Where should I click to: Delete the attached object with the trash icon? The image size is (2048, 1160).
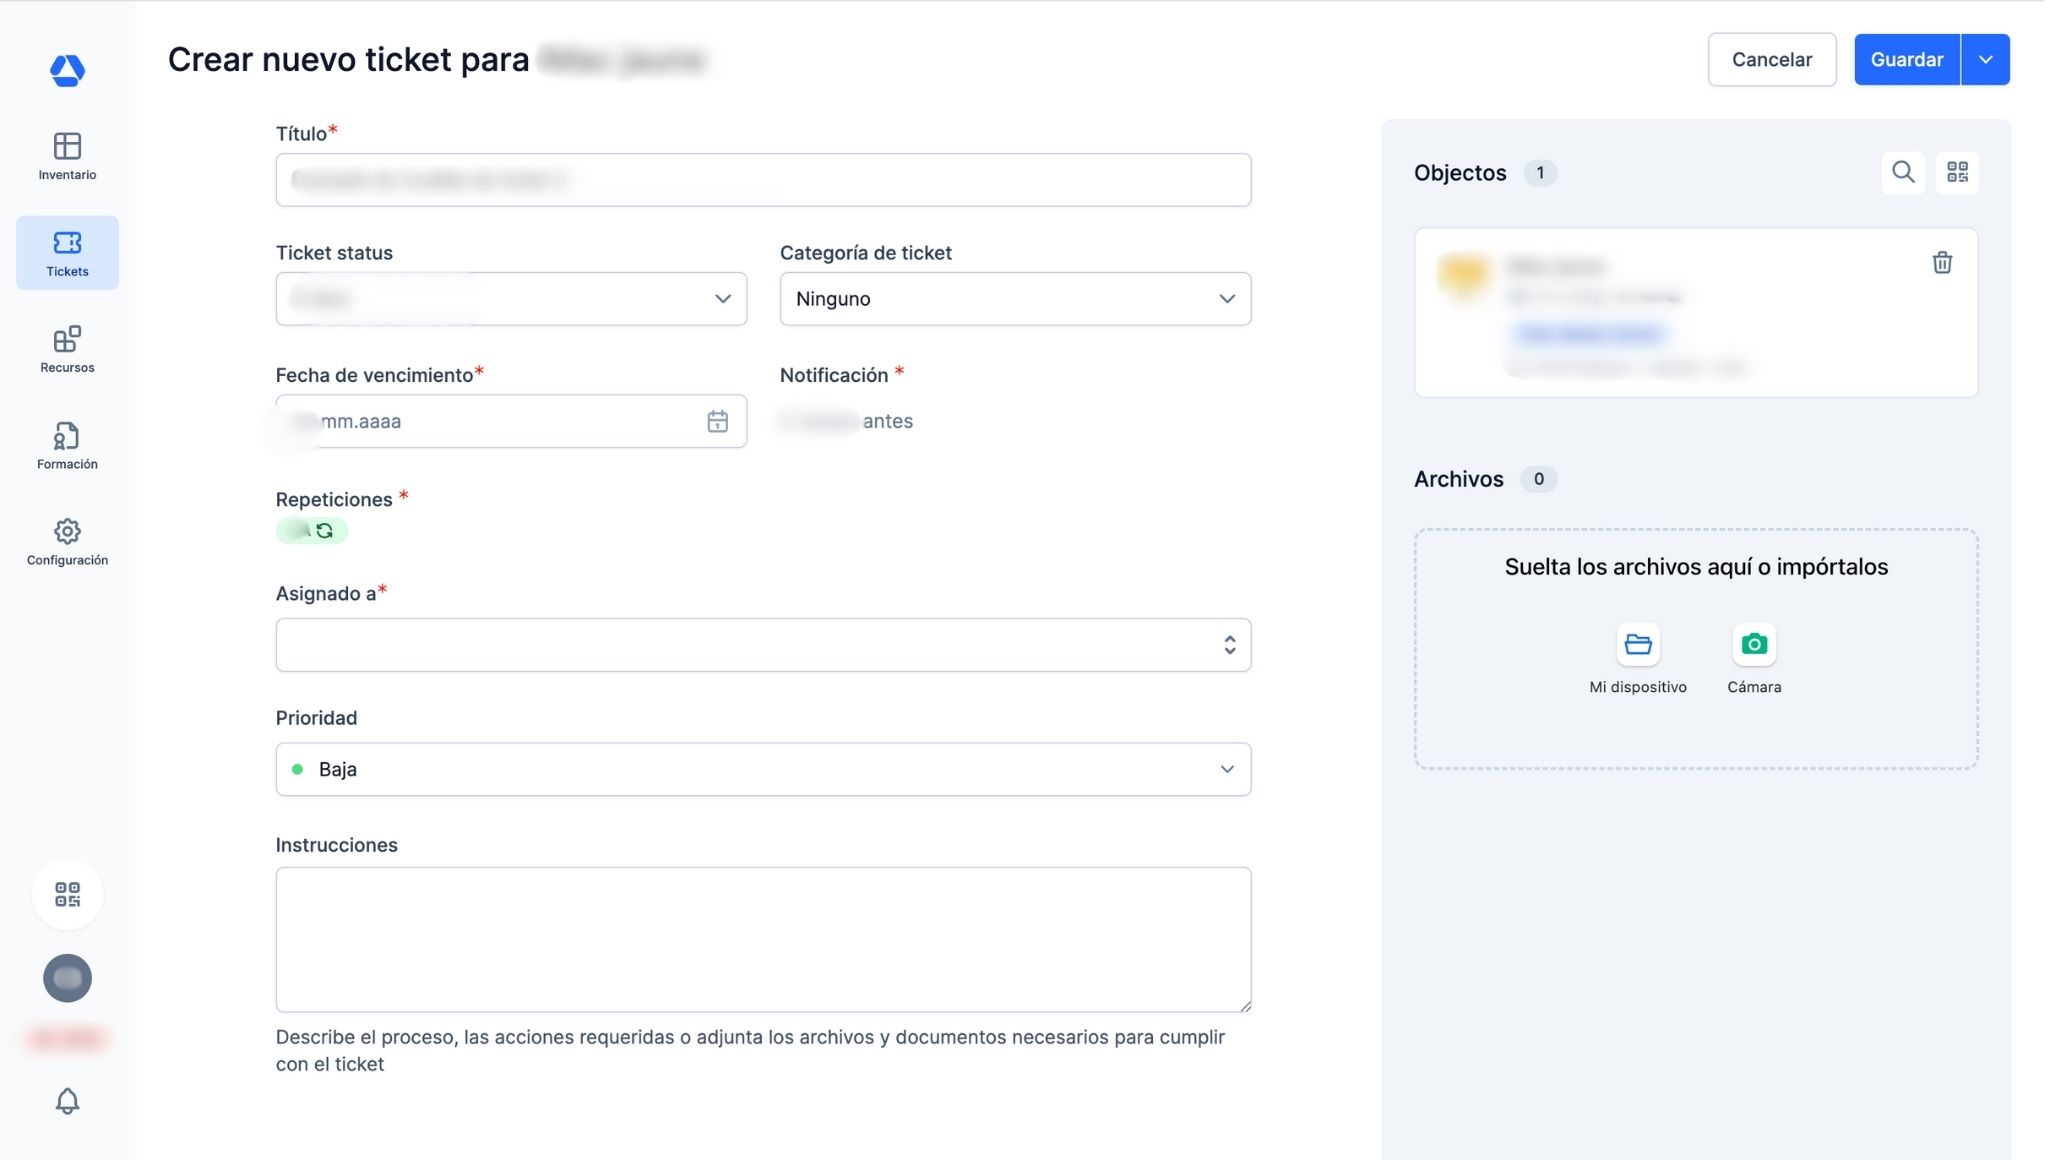[1942, 263]
